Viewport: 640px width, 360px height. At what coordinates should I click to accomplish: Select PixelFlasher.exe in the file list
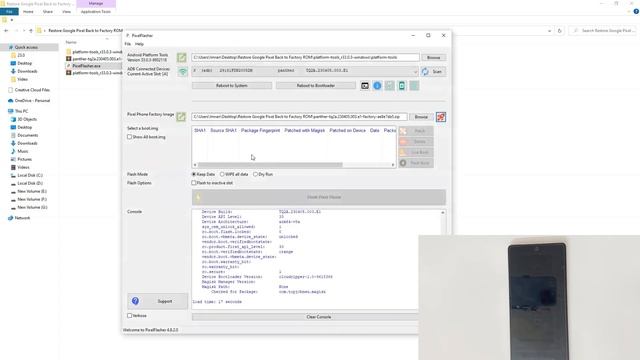86,66
